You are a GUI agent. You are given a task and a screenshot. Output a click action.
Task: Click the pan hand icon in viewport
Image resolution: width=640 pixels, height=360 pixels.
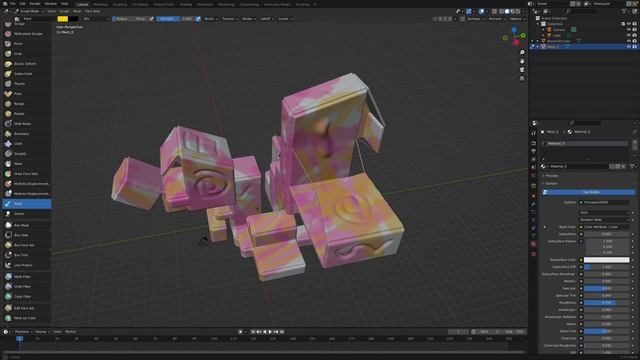click(x=522, y=61)
